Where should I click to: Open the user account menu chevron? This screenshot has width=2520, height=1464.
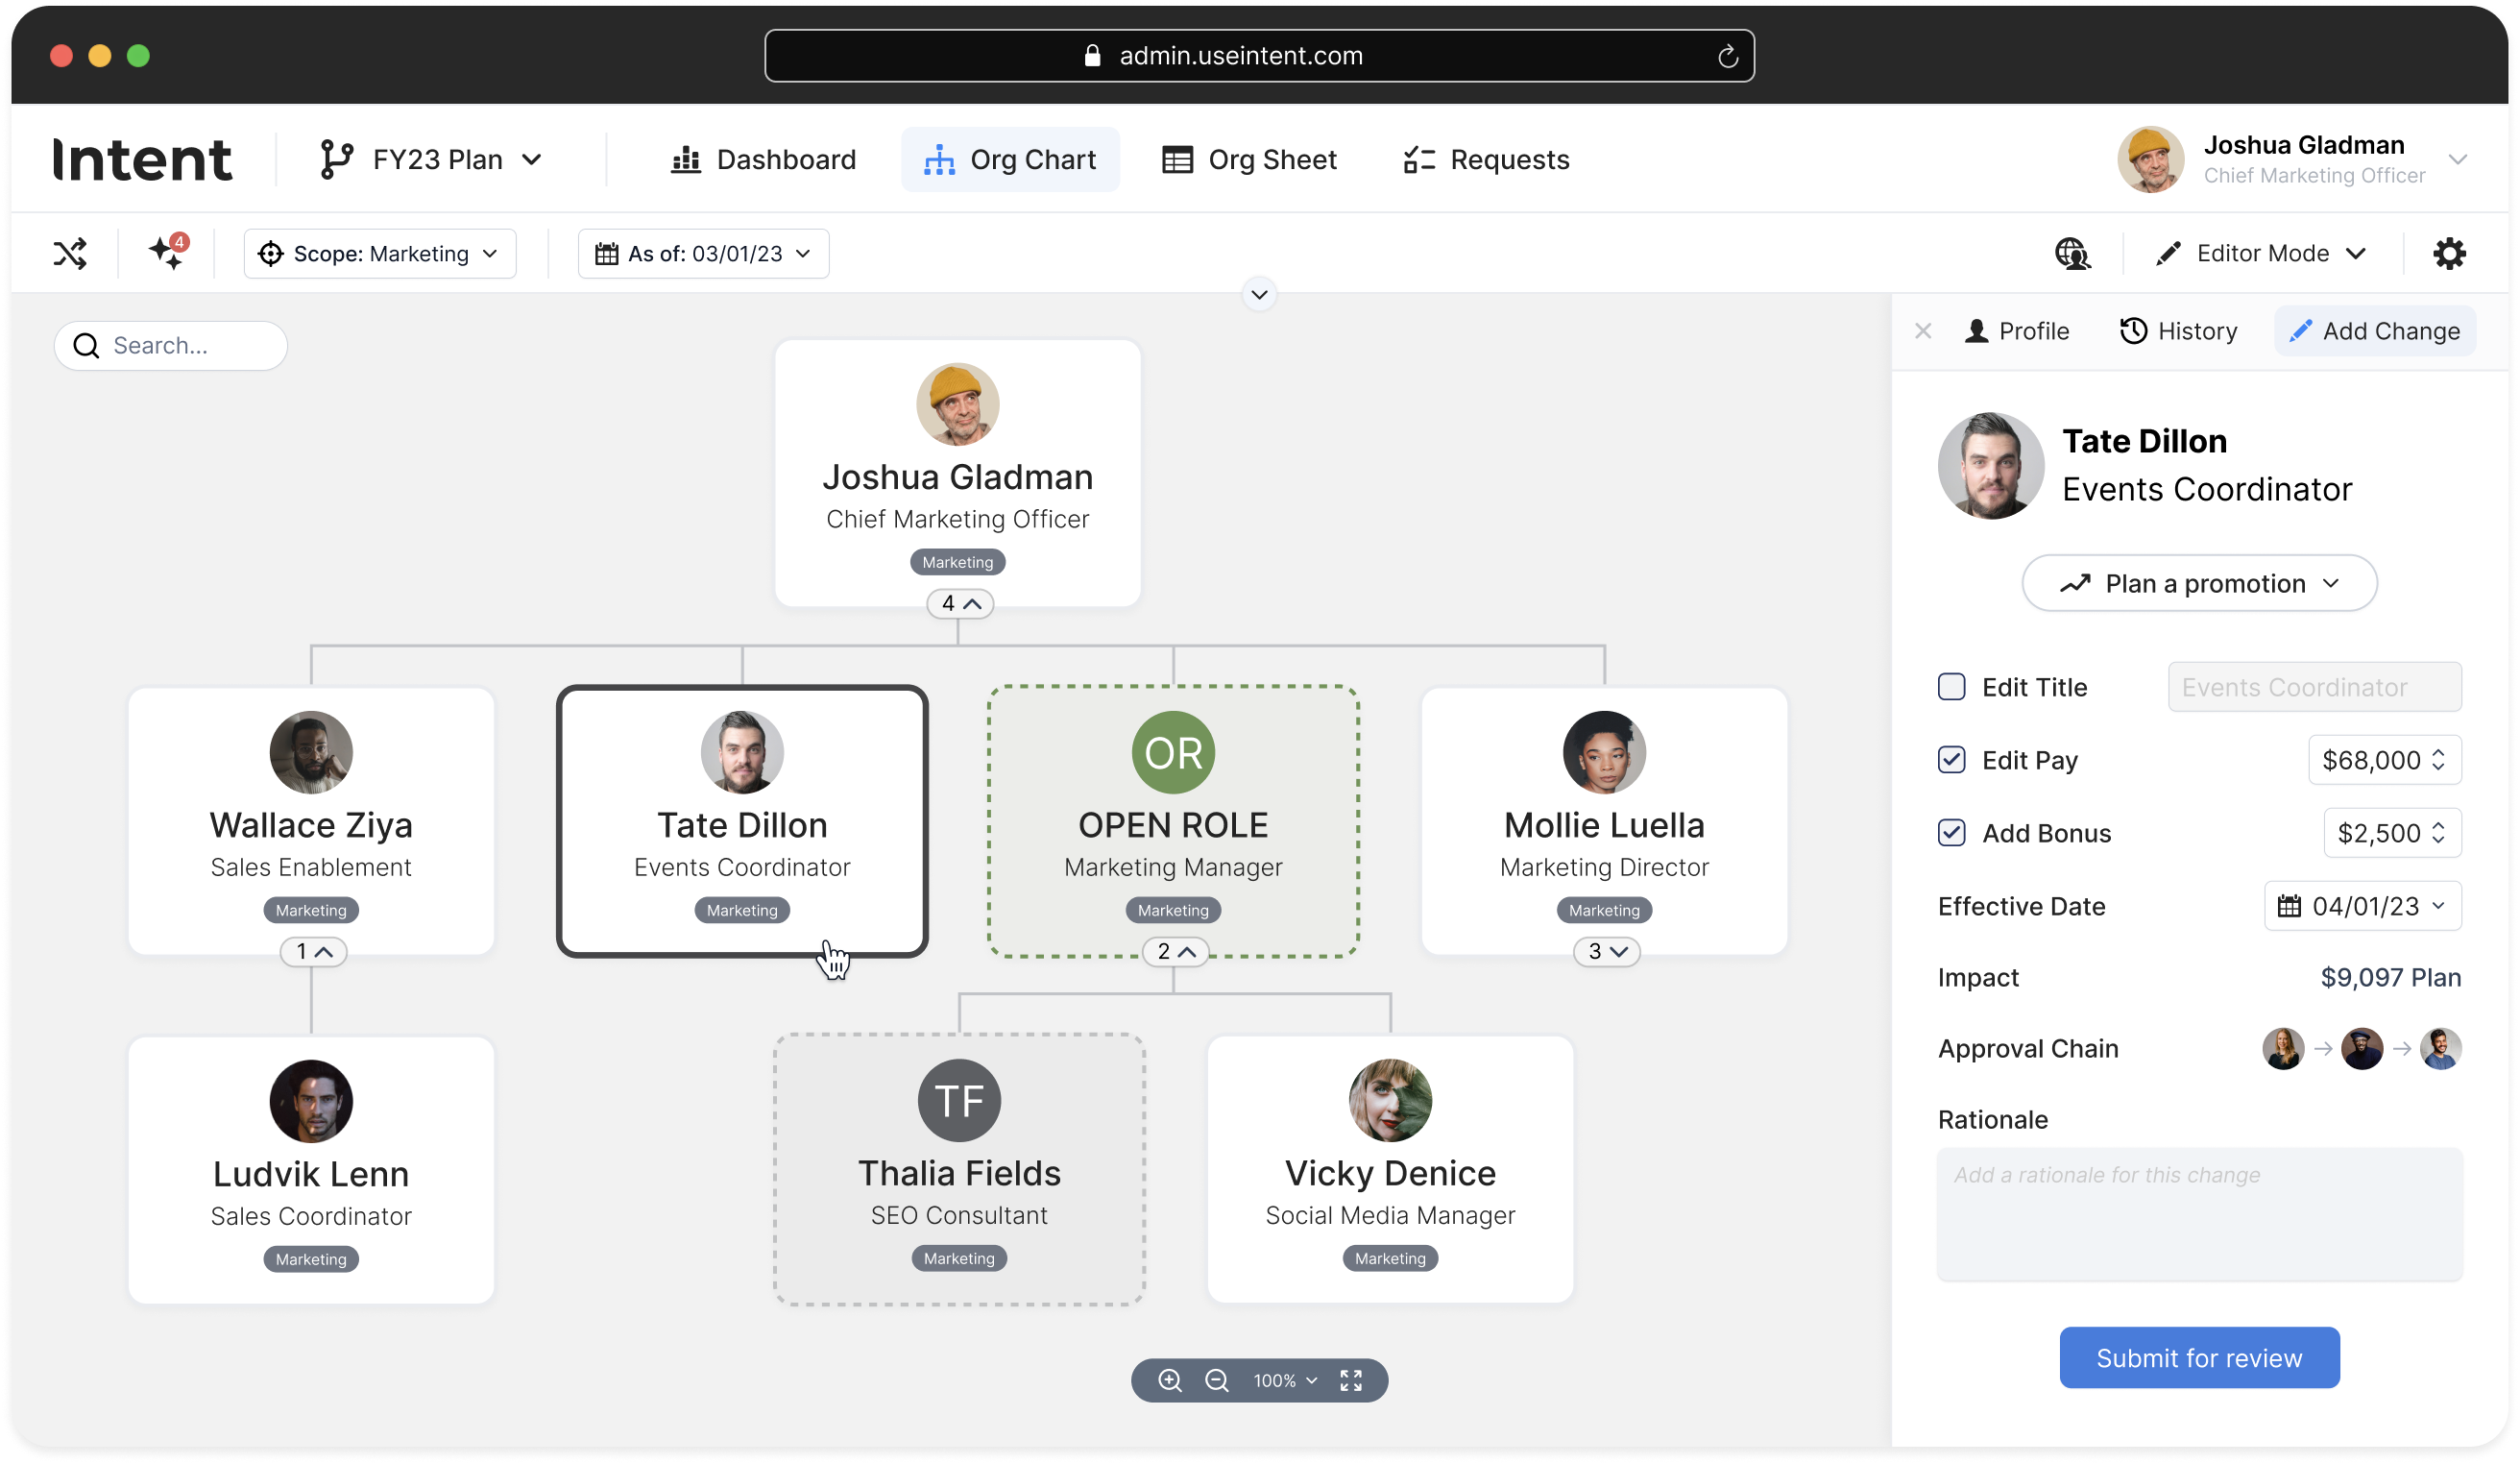pos(2457,160)
